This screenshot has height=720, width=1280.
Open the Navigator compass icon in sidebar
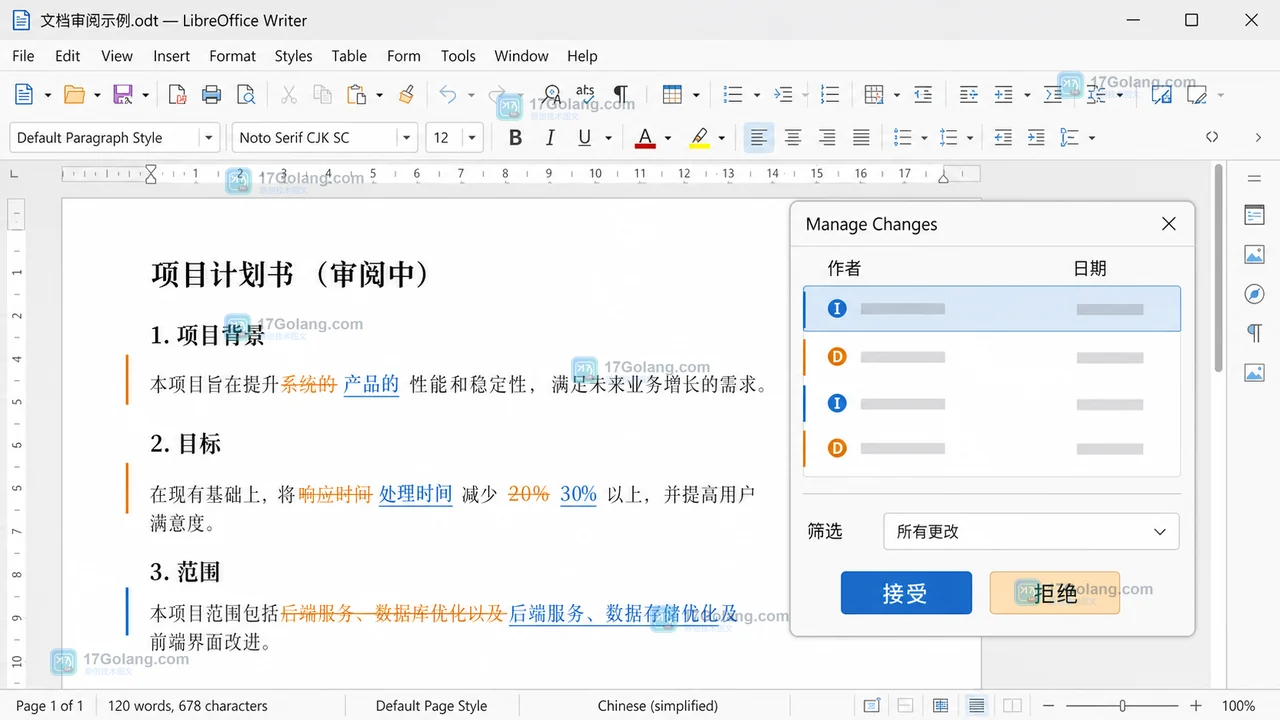point(1254,294)
